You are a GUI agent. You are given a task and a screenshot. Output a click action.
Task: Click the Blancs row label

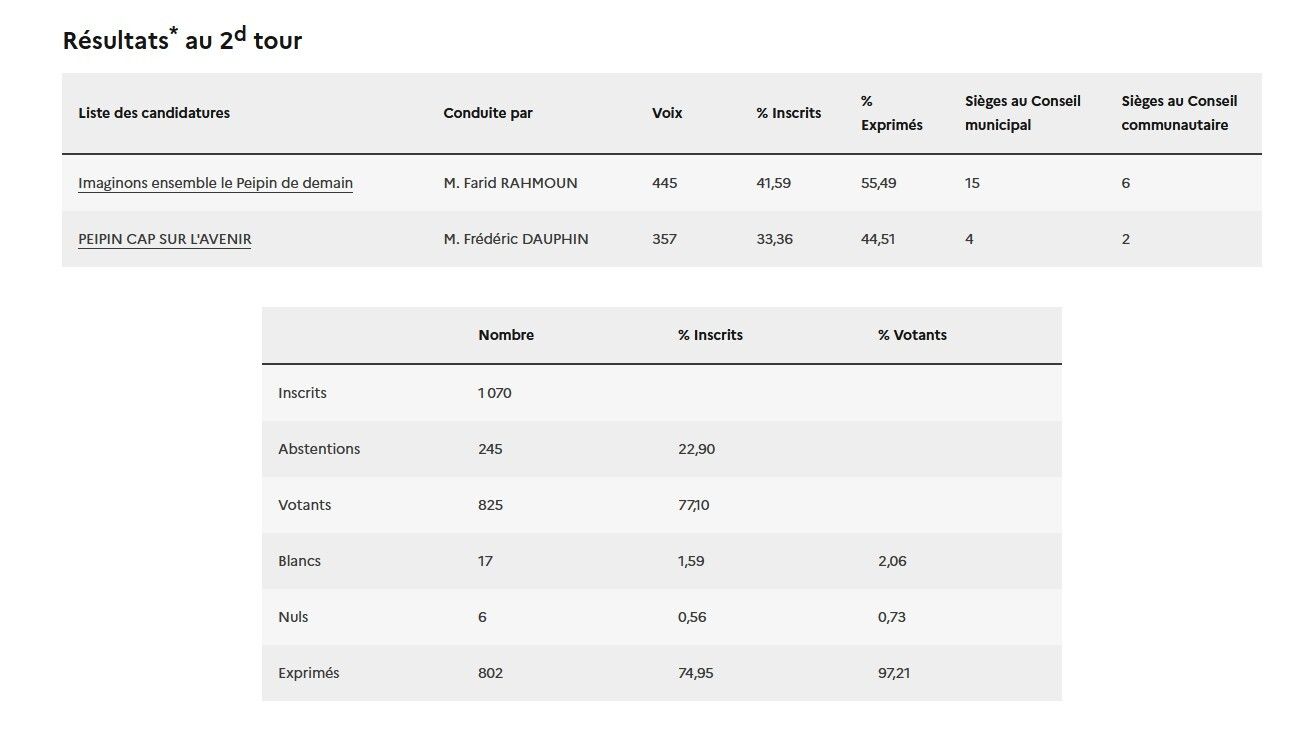click(x=299, y=561)
